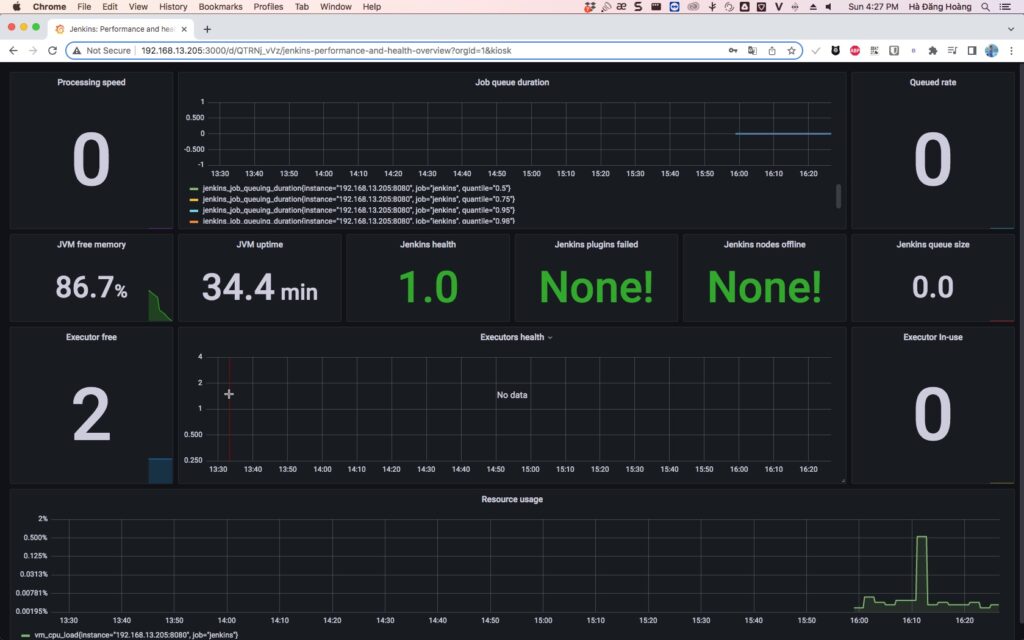Focus the address bar URL
This screenshot has height=640, width=1024.
click(x=326, y=50)
